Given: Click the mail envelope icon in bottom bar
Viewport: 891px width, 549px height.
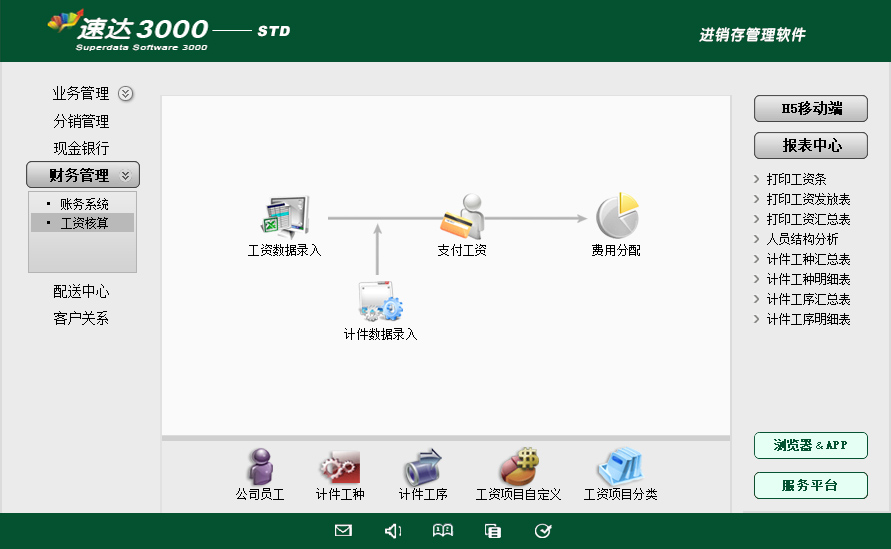Looking at the screenshot, I should (x=343, y=531).
